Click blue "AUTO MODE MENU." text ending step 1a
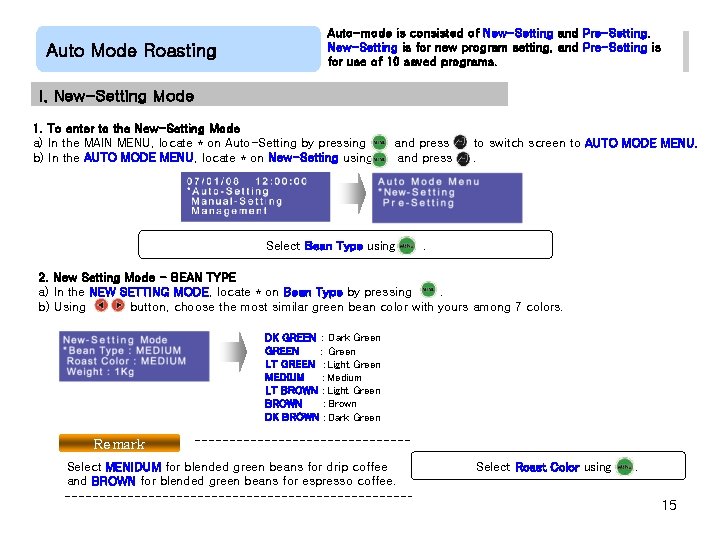The width and height of the screenshot is (720, 540). [641, 143]
